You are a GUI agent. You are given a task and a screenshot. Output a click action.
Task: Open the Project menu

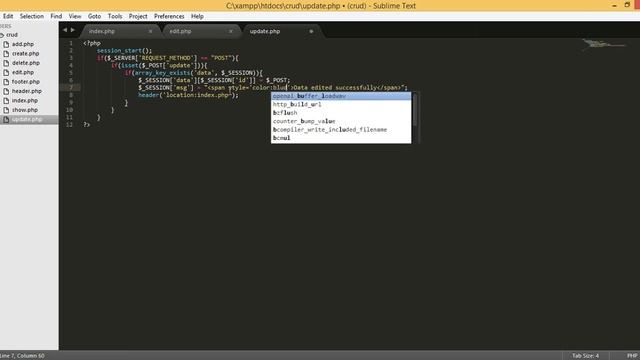pyautogui.click(x=138, y=16)
